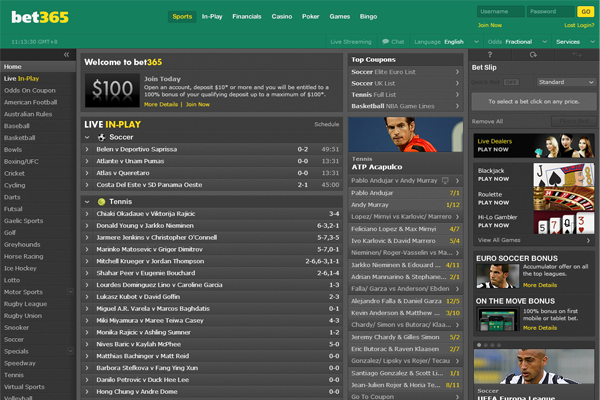
Task: Open American Football in sidebar
Action: click(31, 102)
